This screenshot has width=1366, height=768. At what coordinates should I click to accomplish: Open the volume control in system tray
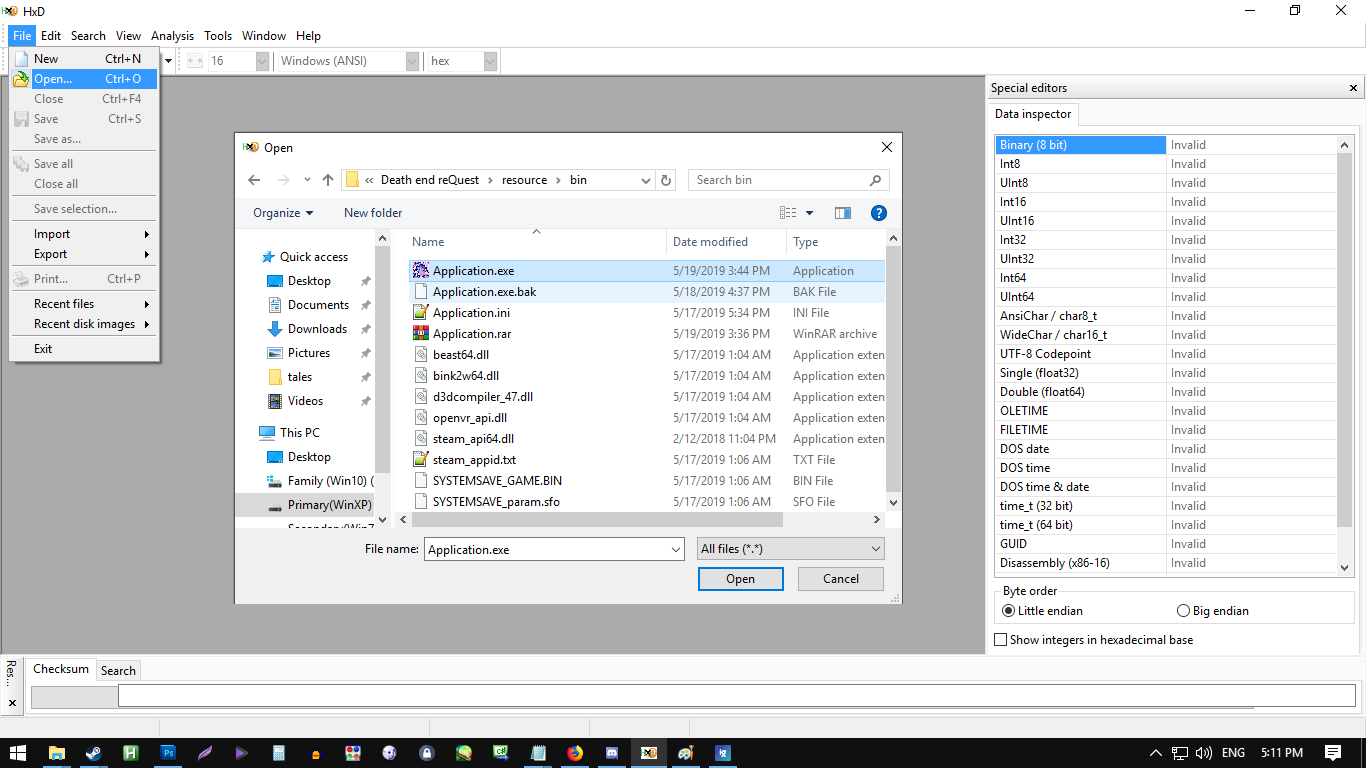point(1203,753)
